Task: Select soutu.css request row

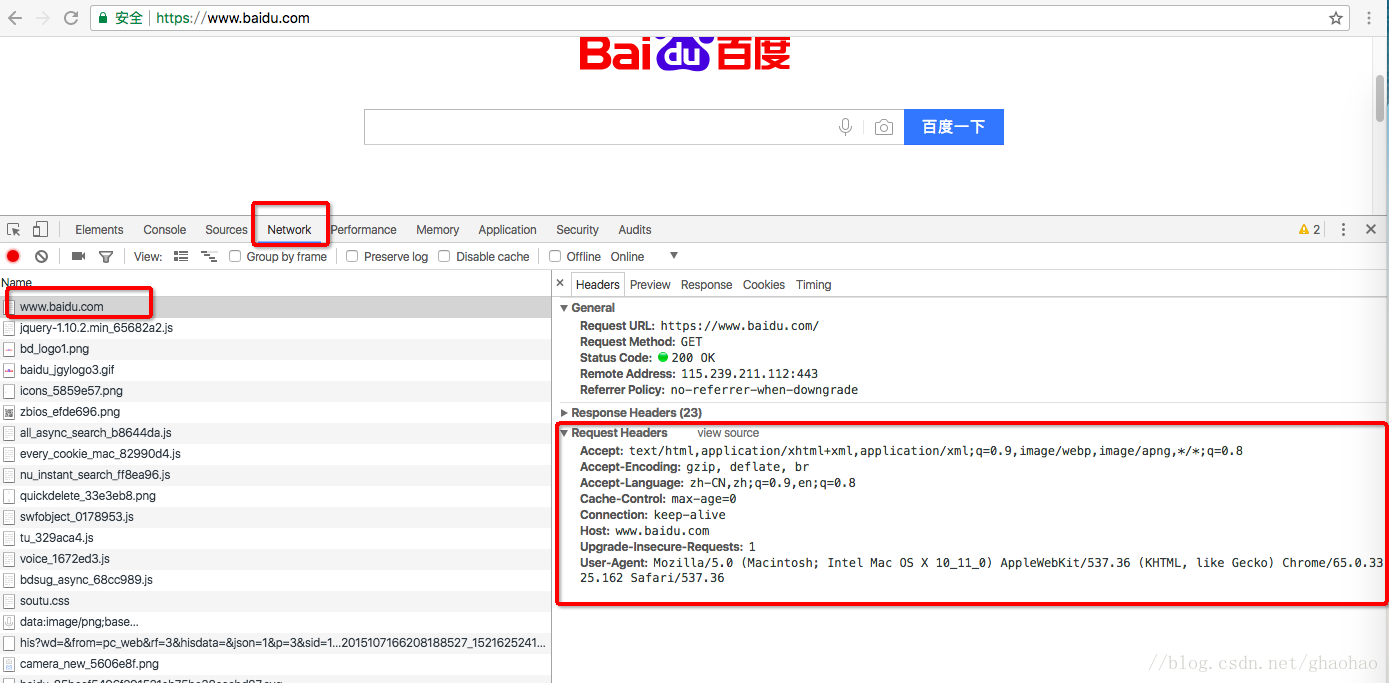Action: click(x=275, y=601)
